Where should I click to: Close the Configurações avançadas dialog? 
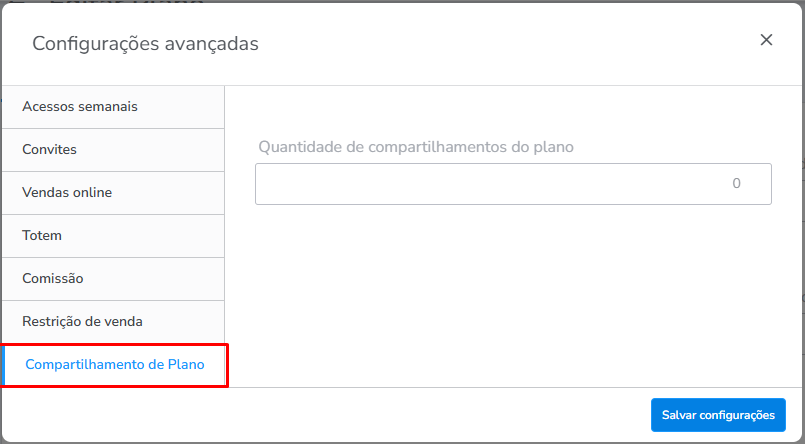click(767, 40)
